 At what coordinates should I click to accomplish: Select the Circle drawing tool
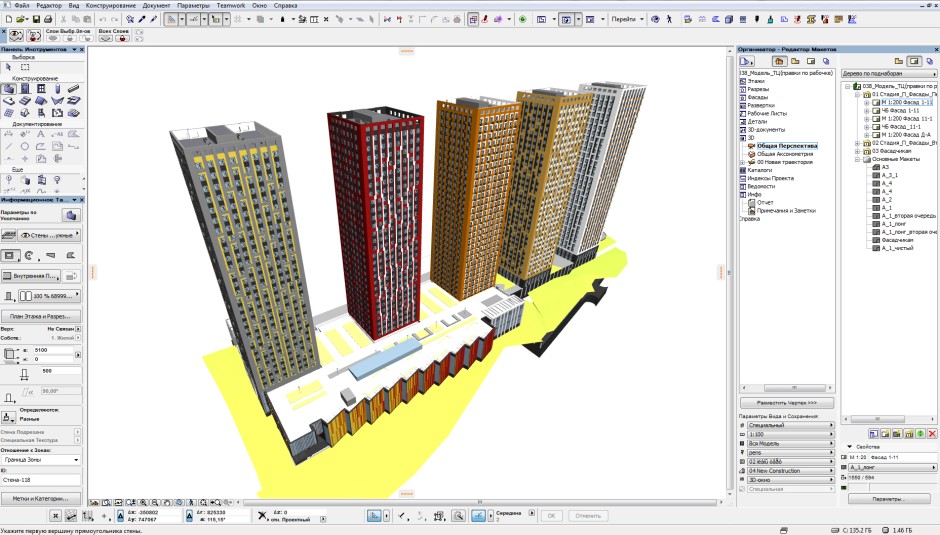[x=24, y=146]
